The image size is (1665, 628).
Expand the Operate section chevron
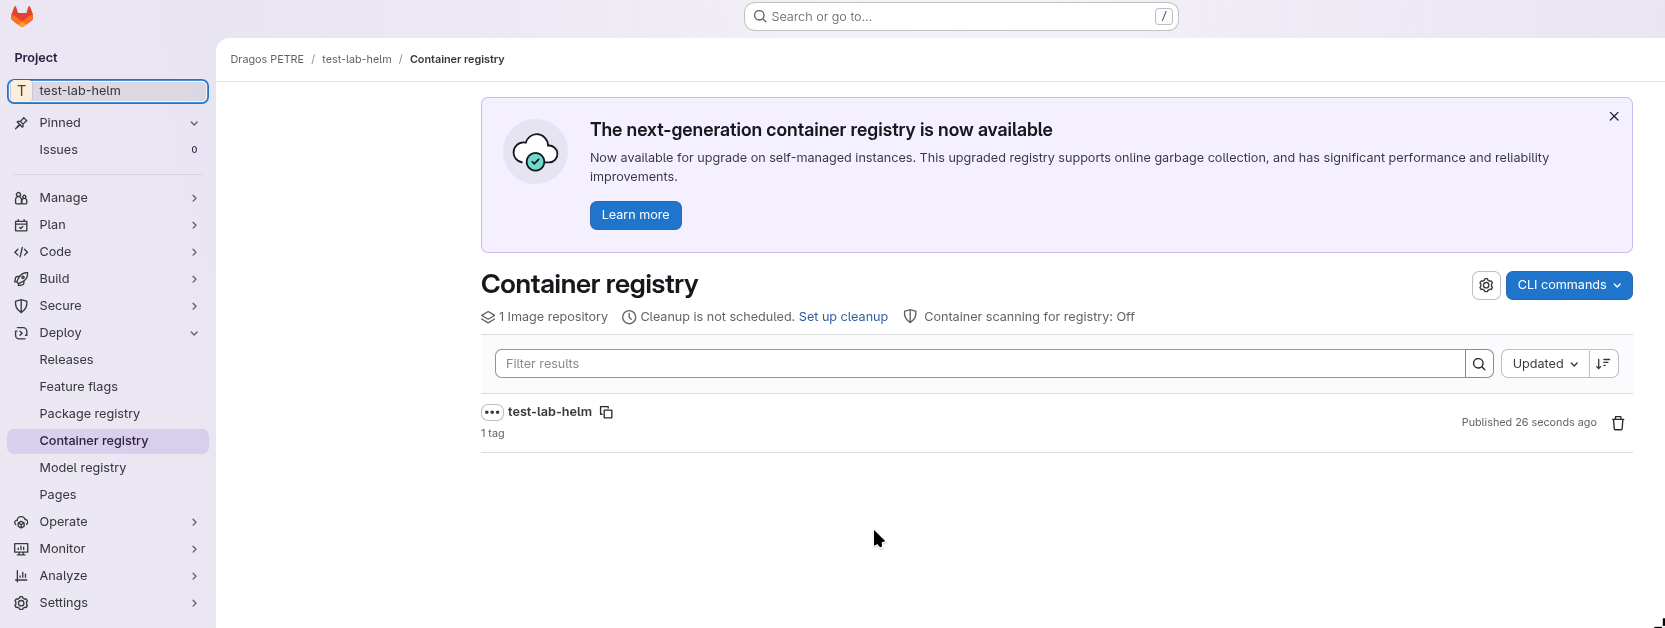194,522
